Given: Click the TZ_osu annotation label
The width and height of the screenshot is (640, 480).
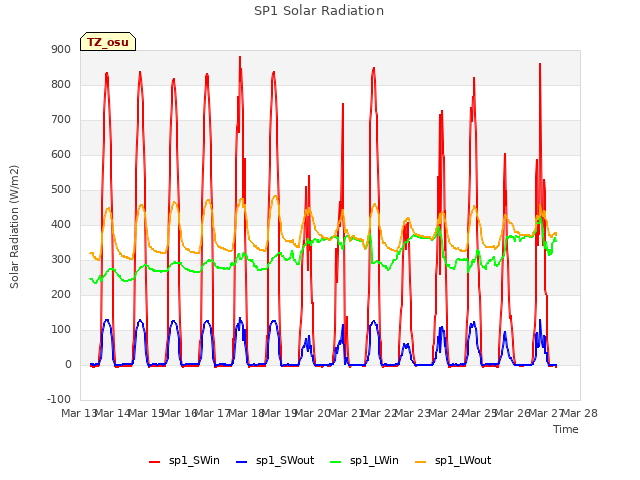Looking at the screenshot, I should click(x=108, y=42).
